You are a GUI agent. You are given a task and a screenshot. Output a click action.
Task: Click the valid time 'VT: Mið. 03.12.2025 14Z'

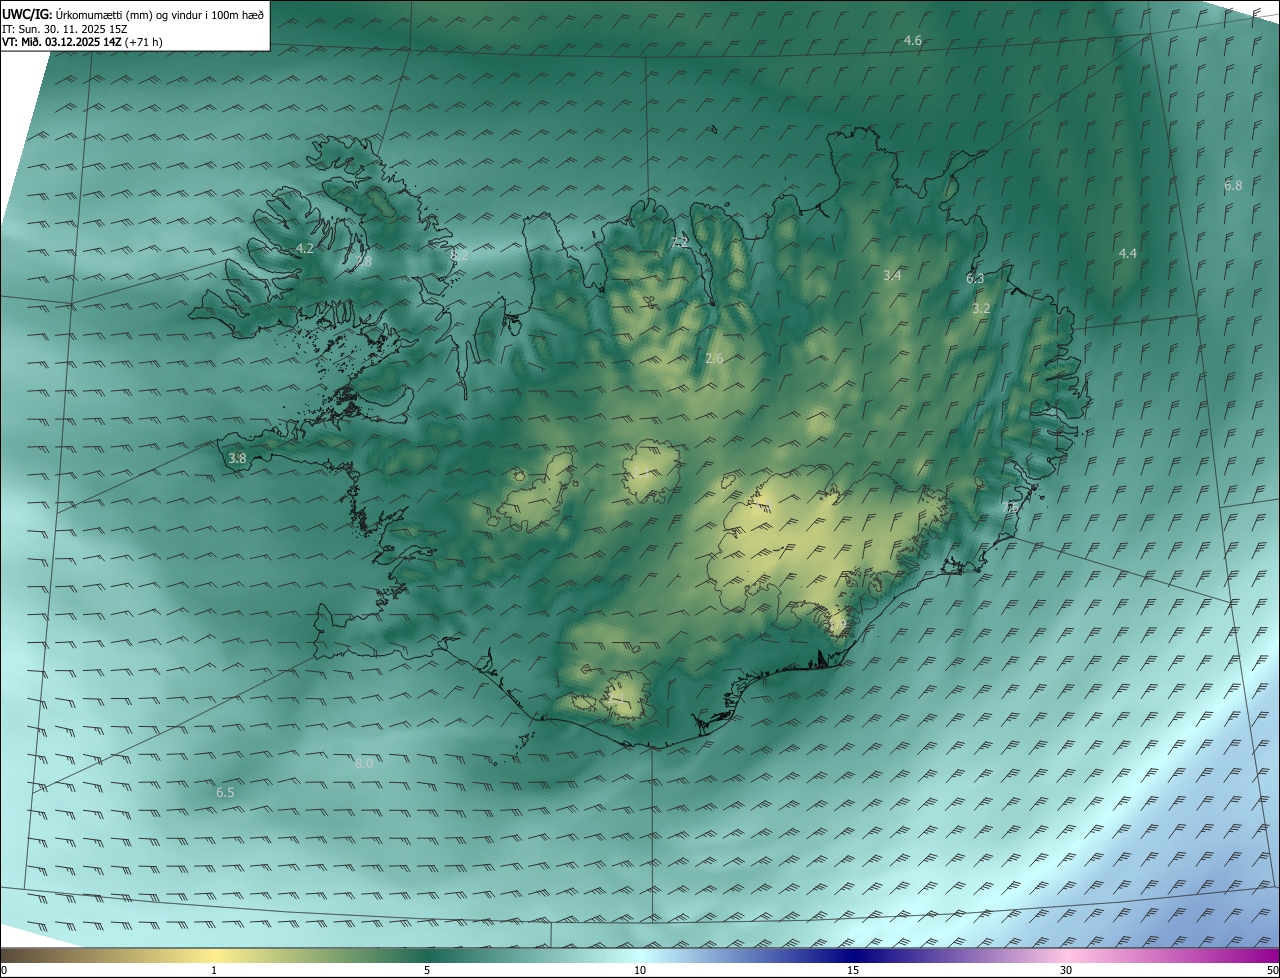coord(62,42)
